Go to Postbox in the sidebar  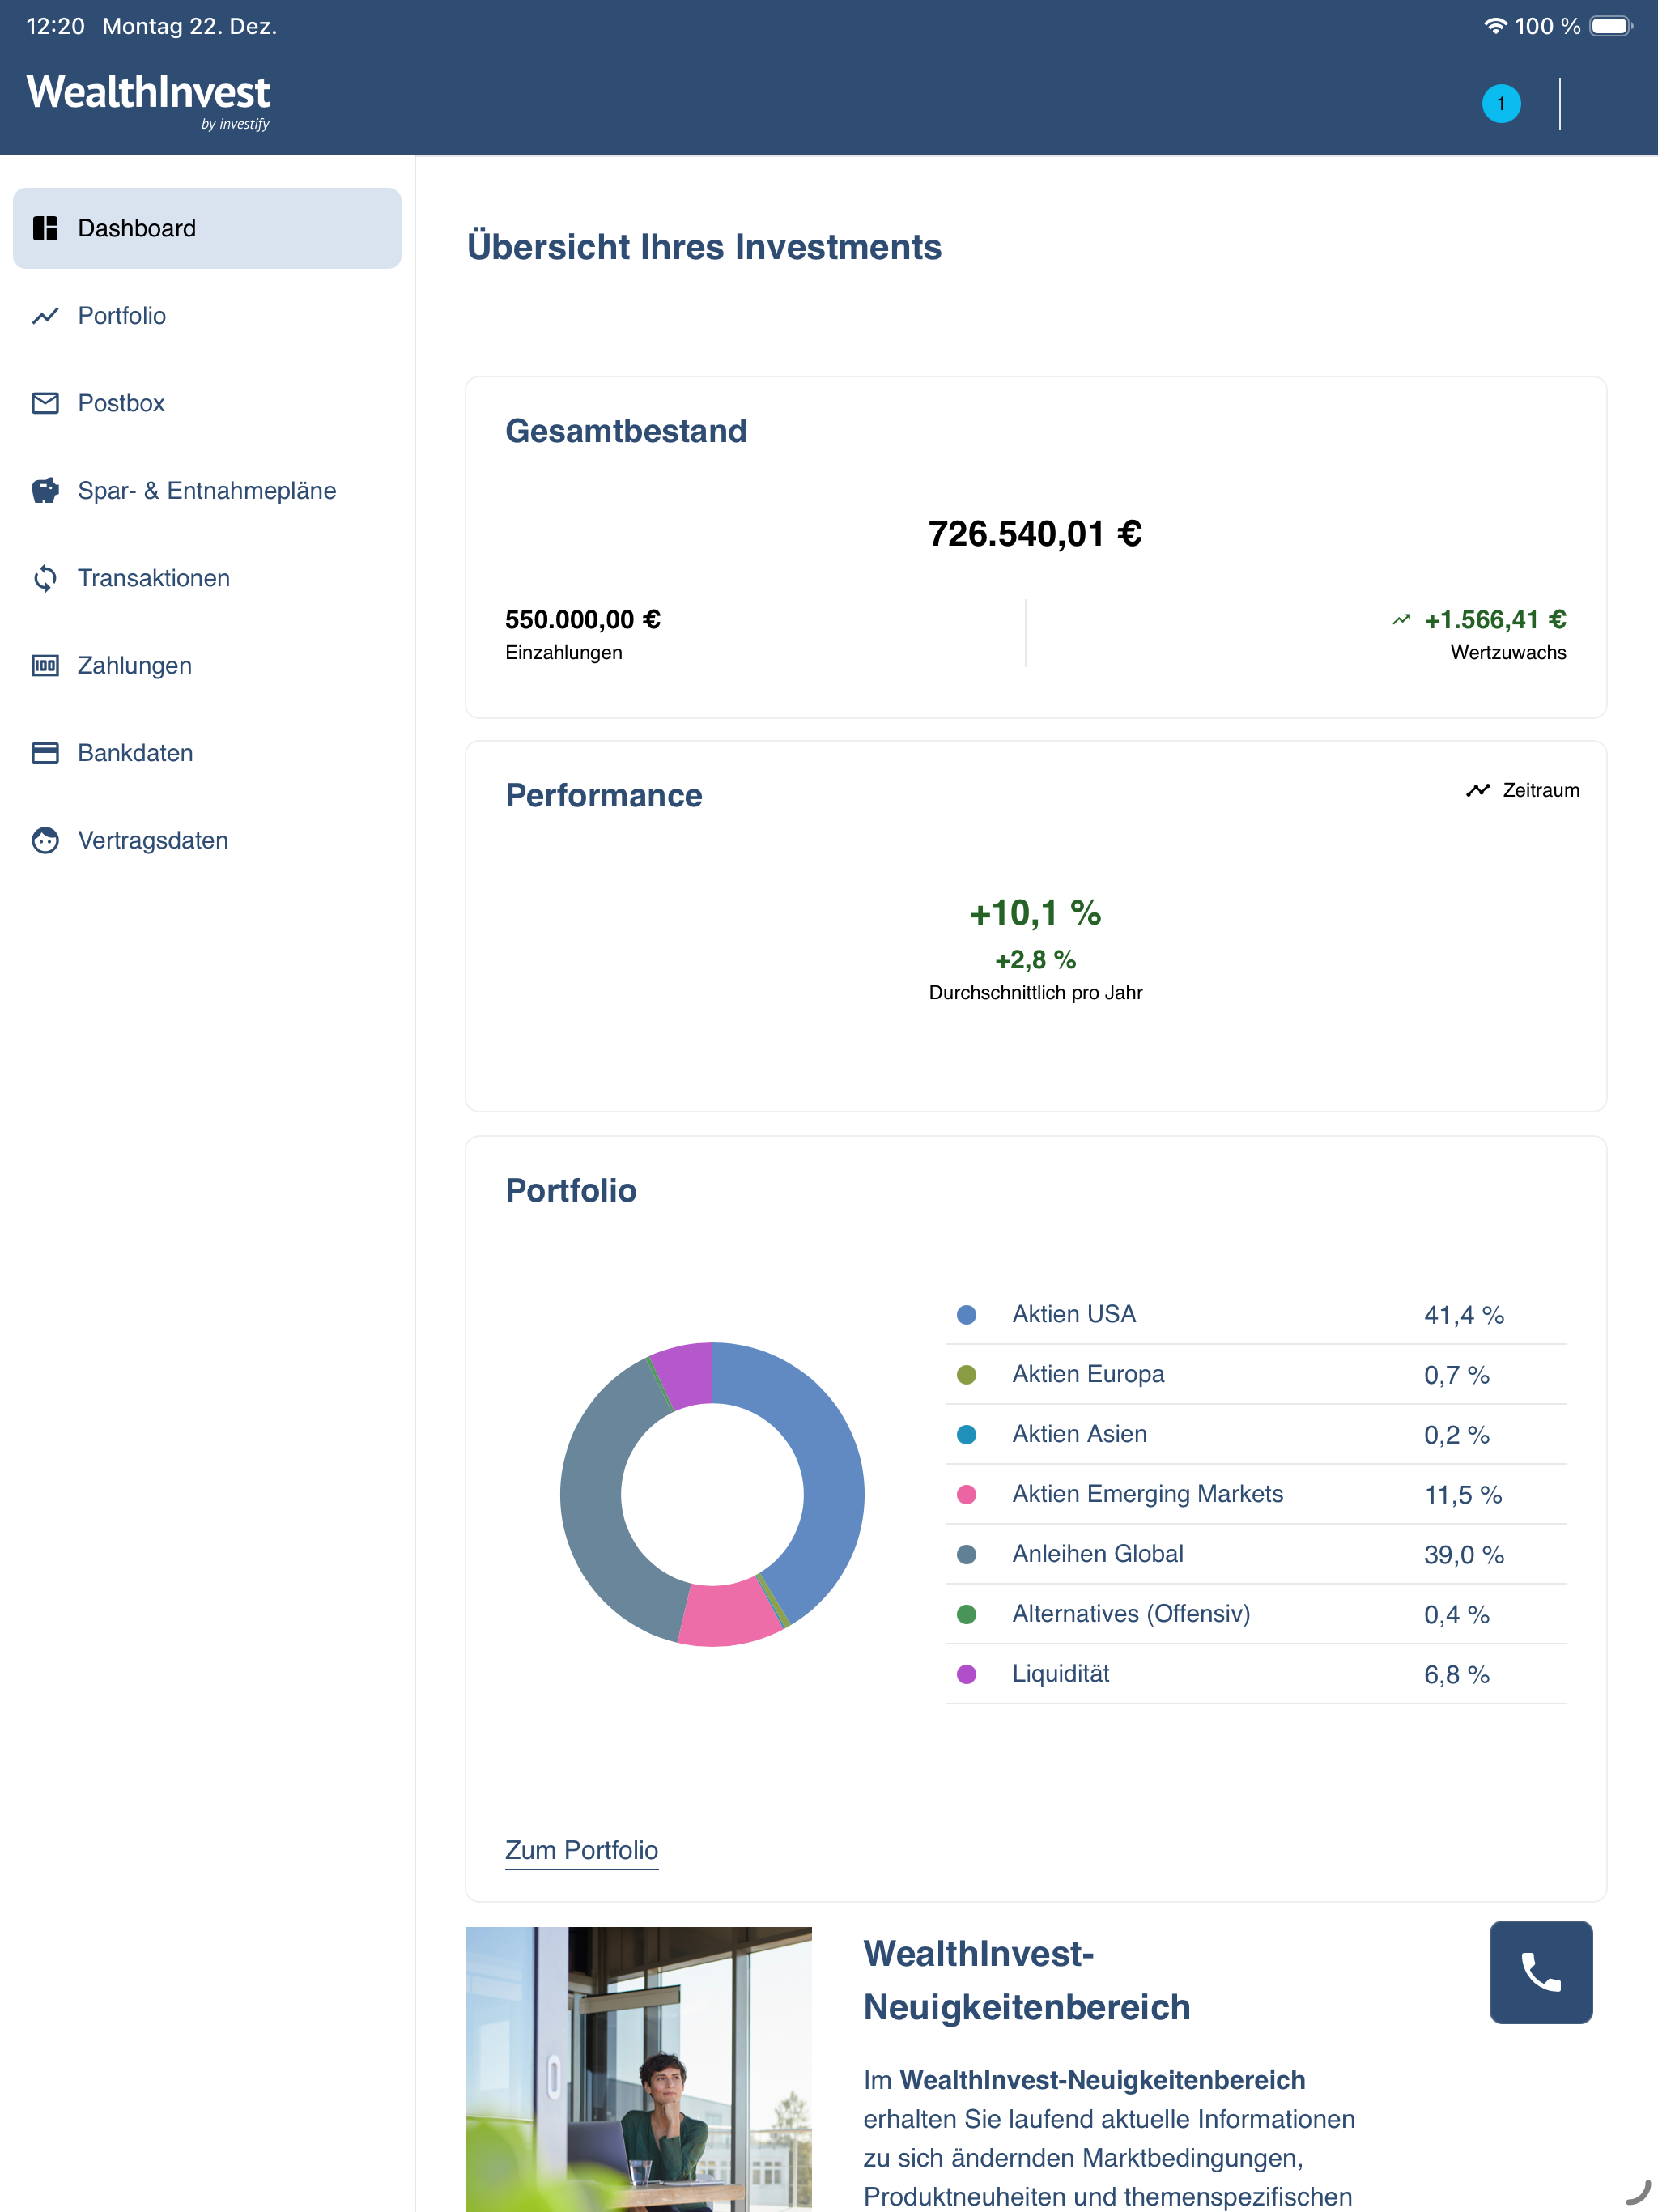[207, 403]
